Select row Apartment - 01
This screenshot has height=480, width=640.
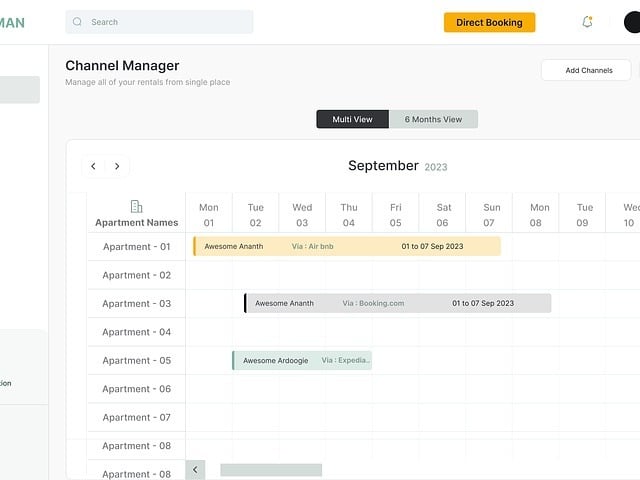click(136, 247)
